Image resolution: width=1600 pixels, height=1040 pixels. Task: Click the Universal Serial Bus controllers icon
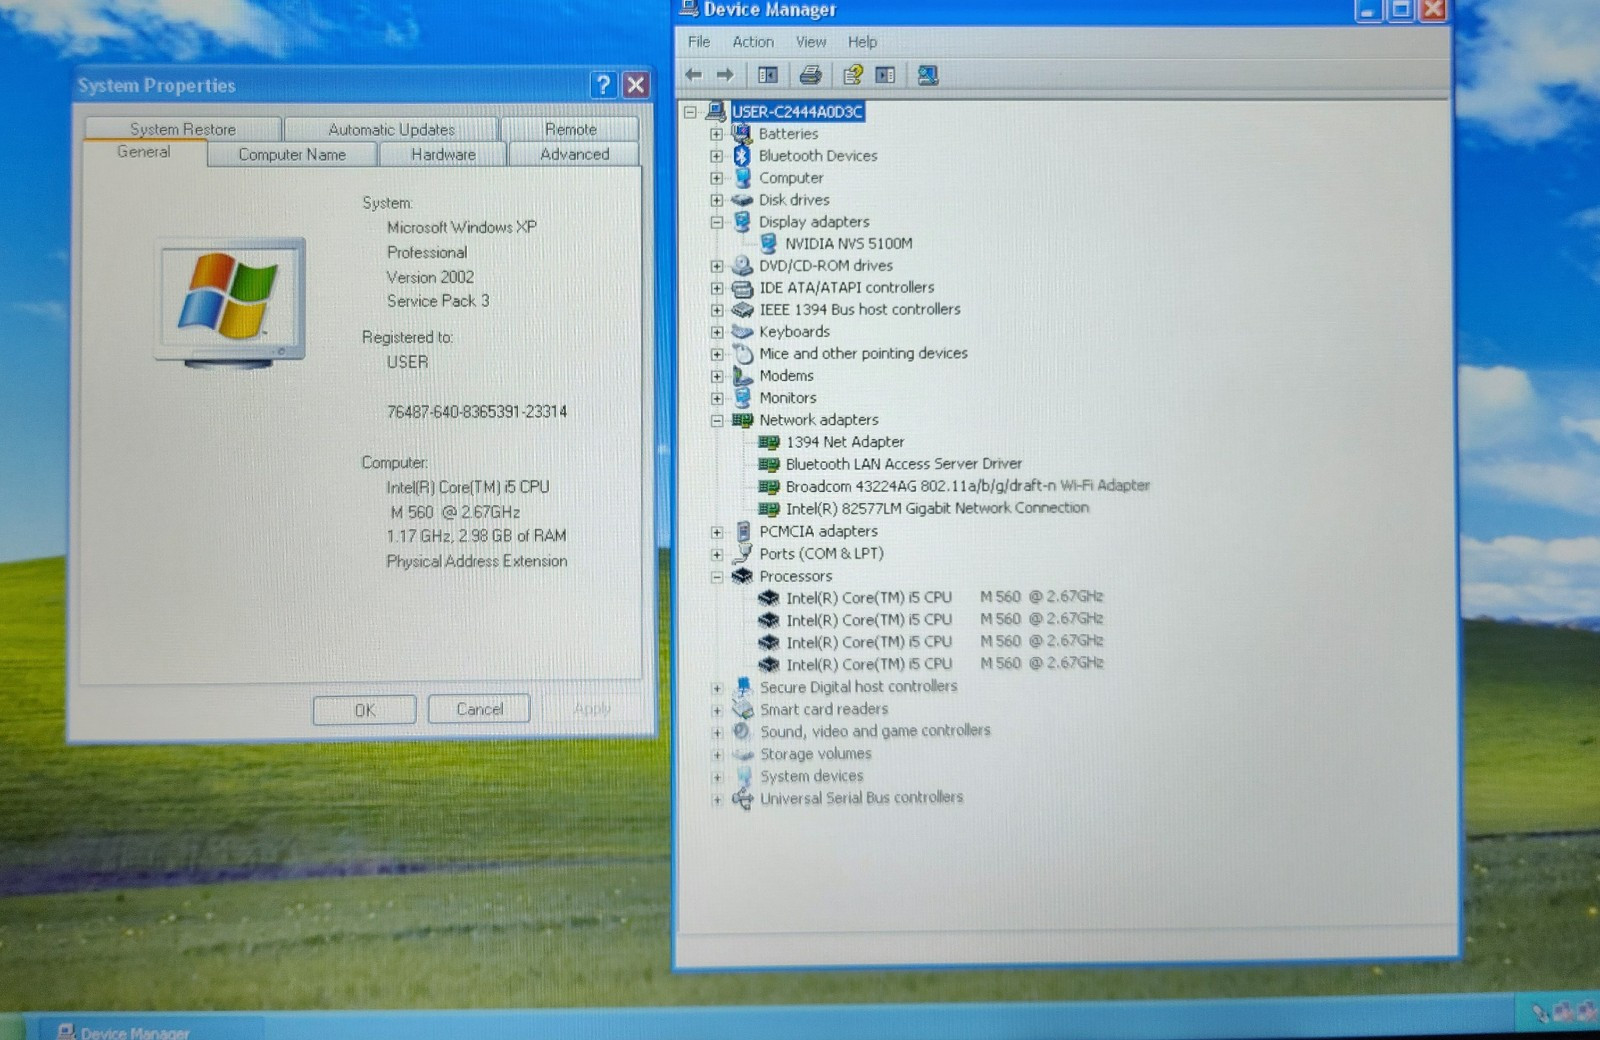click(x=742, y=798)
